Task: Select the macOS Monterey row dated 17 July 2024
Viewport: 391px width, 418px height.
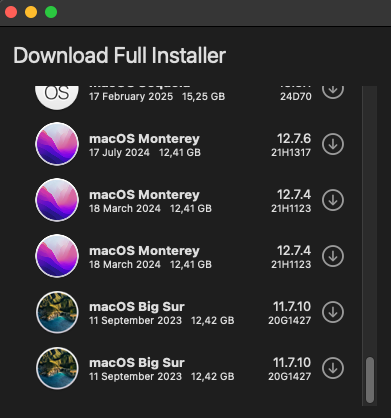Action: (190, 144)
